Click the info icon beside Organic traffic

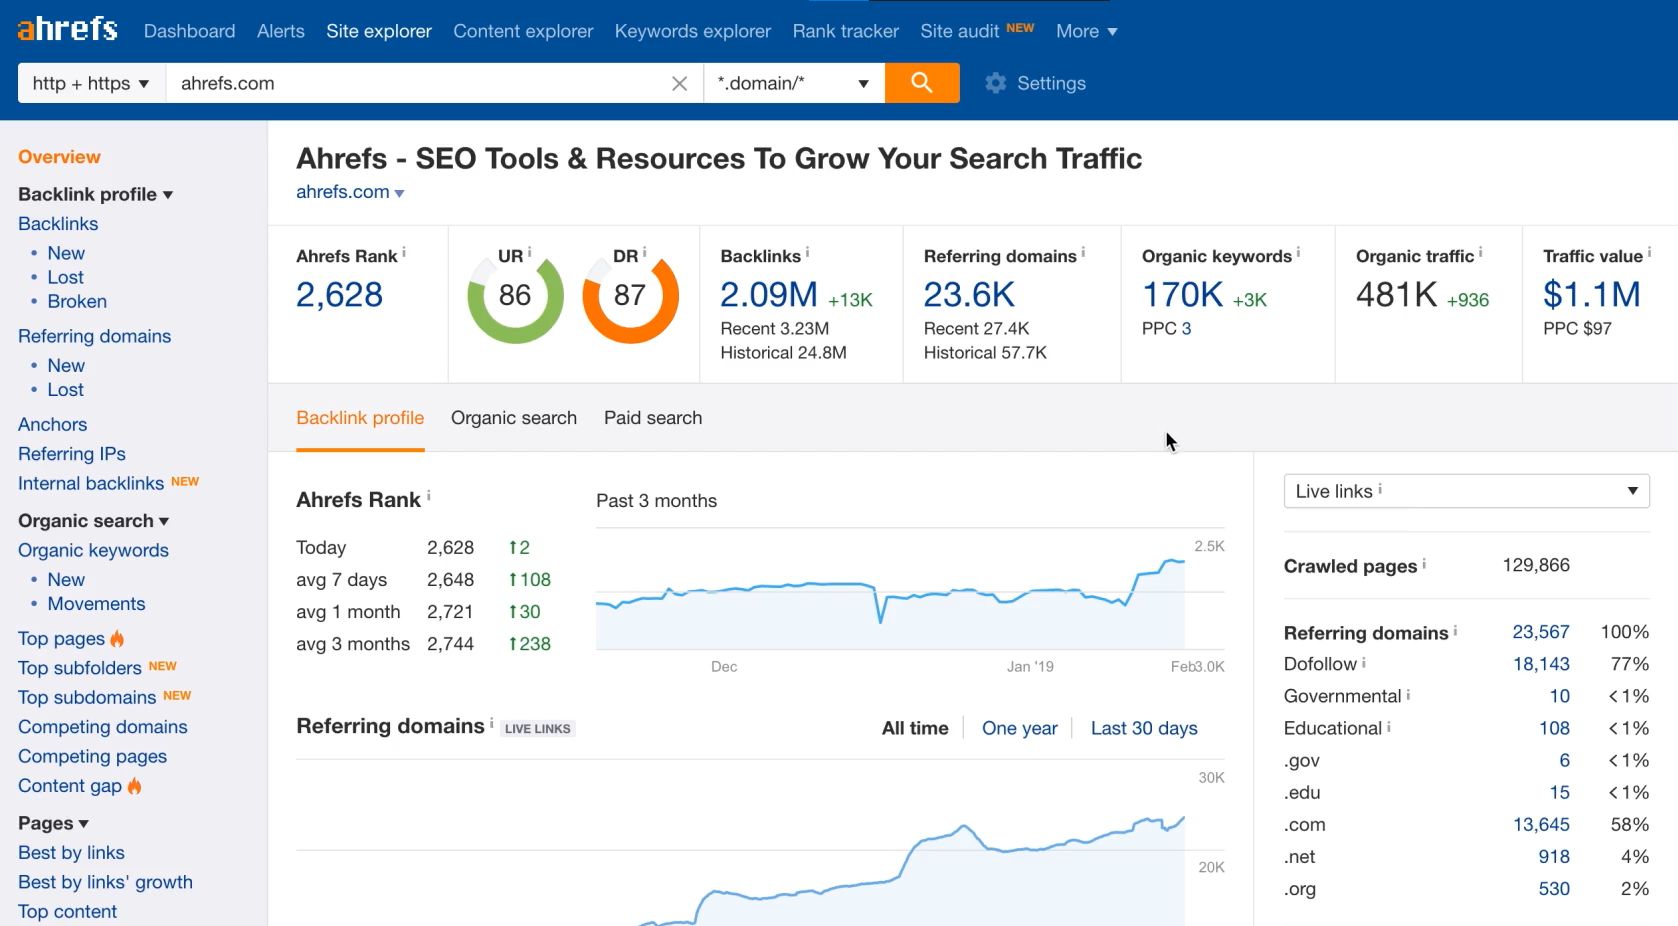[x=1480, y=253]
